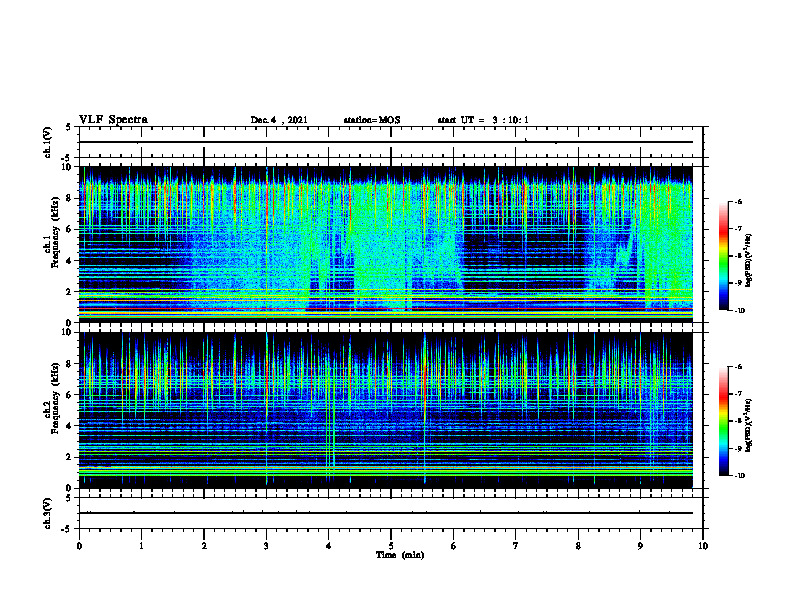Click the time axis tick label "1"
This screenshot has height=612, width=792.
coord(141,546)
